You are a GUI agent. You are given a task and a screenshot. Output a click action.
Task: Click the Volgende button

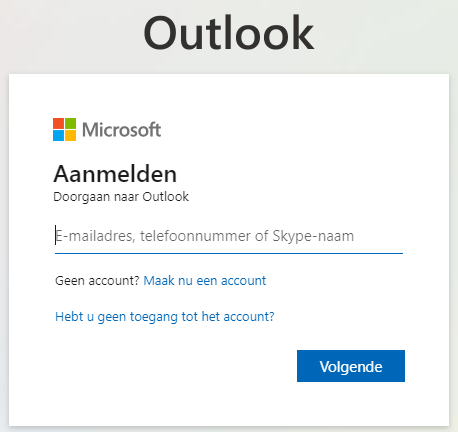pos(351,366)
